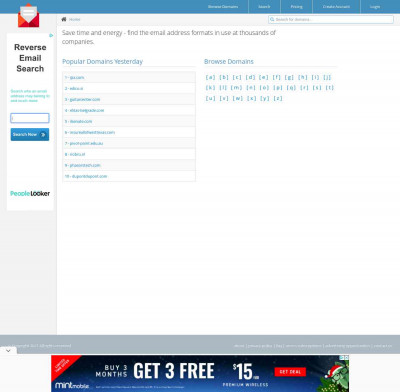Browse domains starting with [x]
Image resolution: width=400 pixels, height=392 pixels.
(252, 98)
